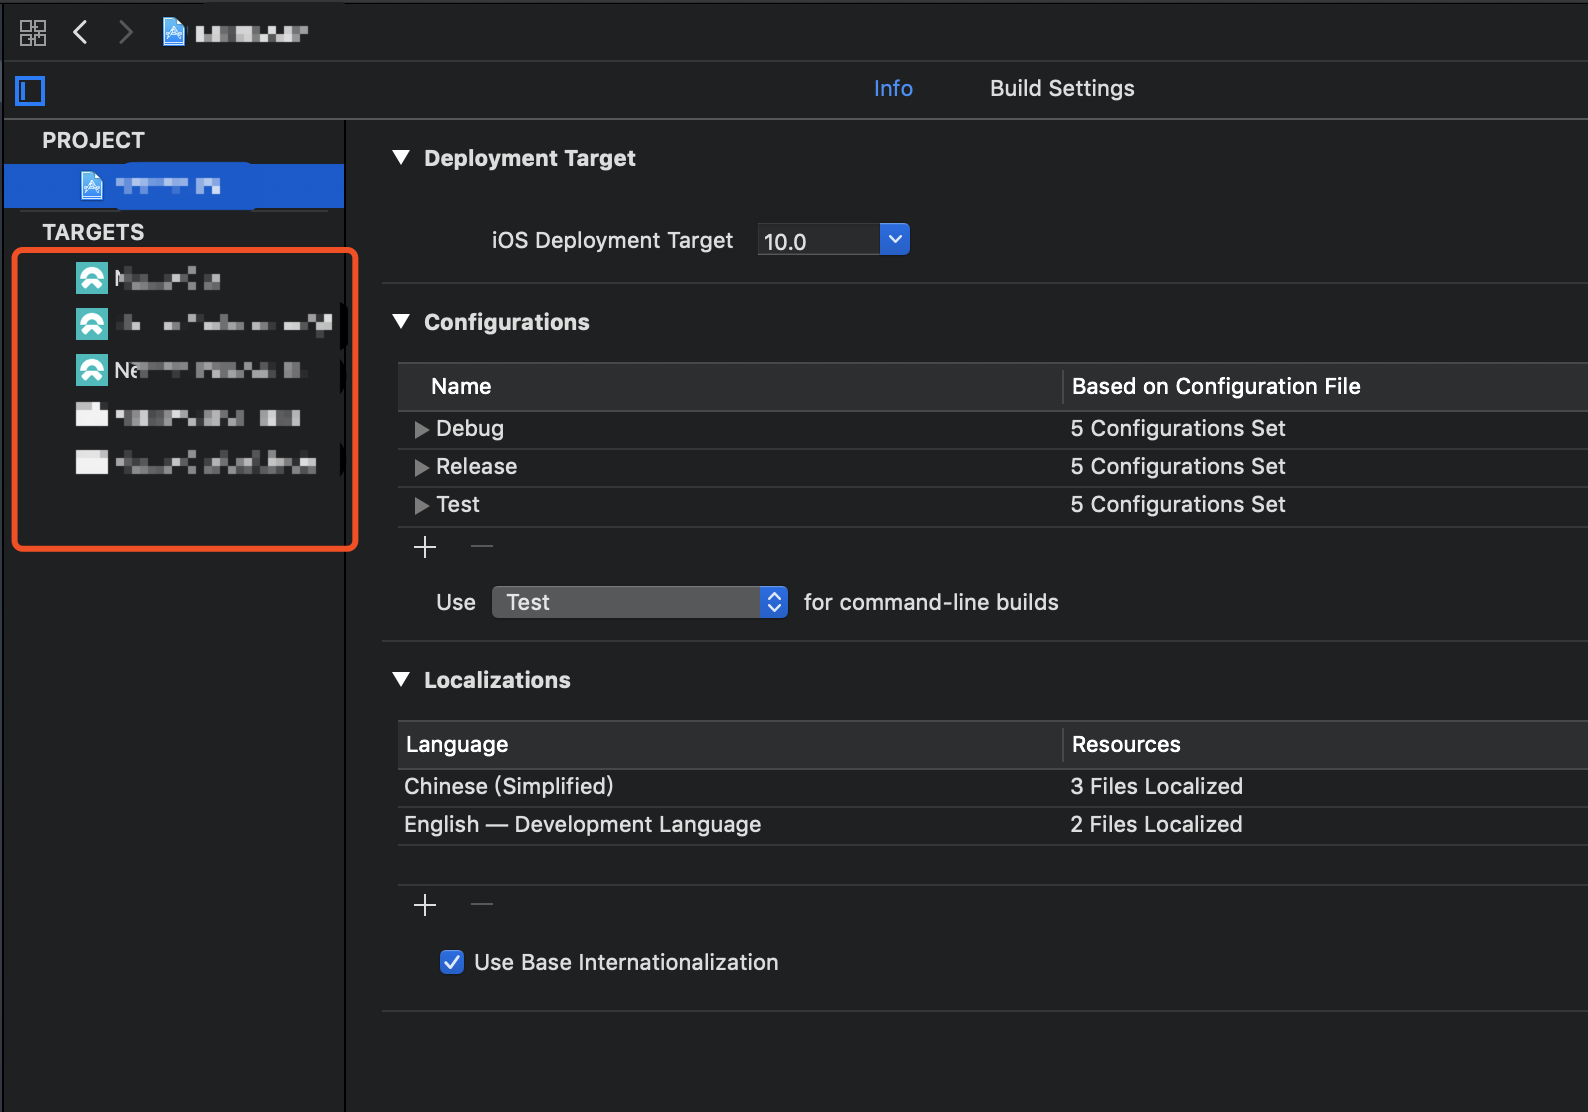Select the first target app icon
The image size is (1588, 1112).
[x=92, y=278]
